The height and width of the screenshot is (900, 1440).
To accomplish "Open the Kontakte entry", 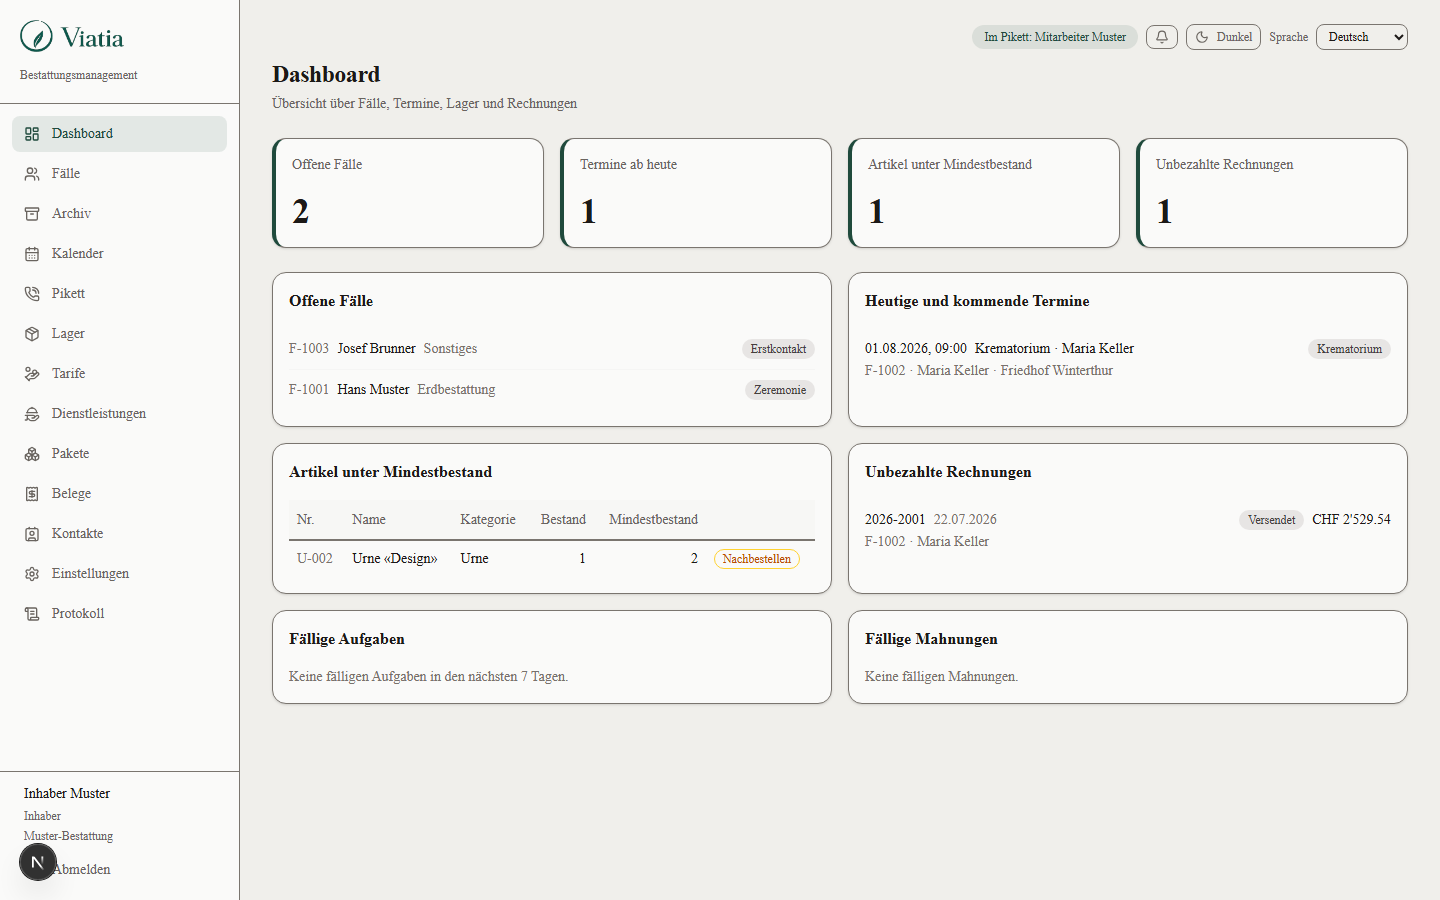I will pos(120,534).
